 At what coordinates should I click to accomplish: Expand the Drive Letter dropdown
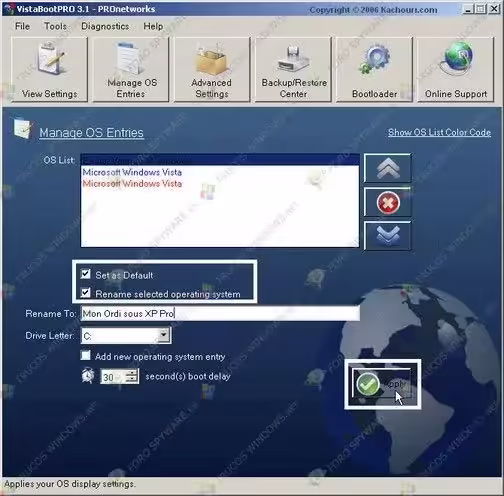click(164, 335)
